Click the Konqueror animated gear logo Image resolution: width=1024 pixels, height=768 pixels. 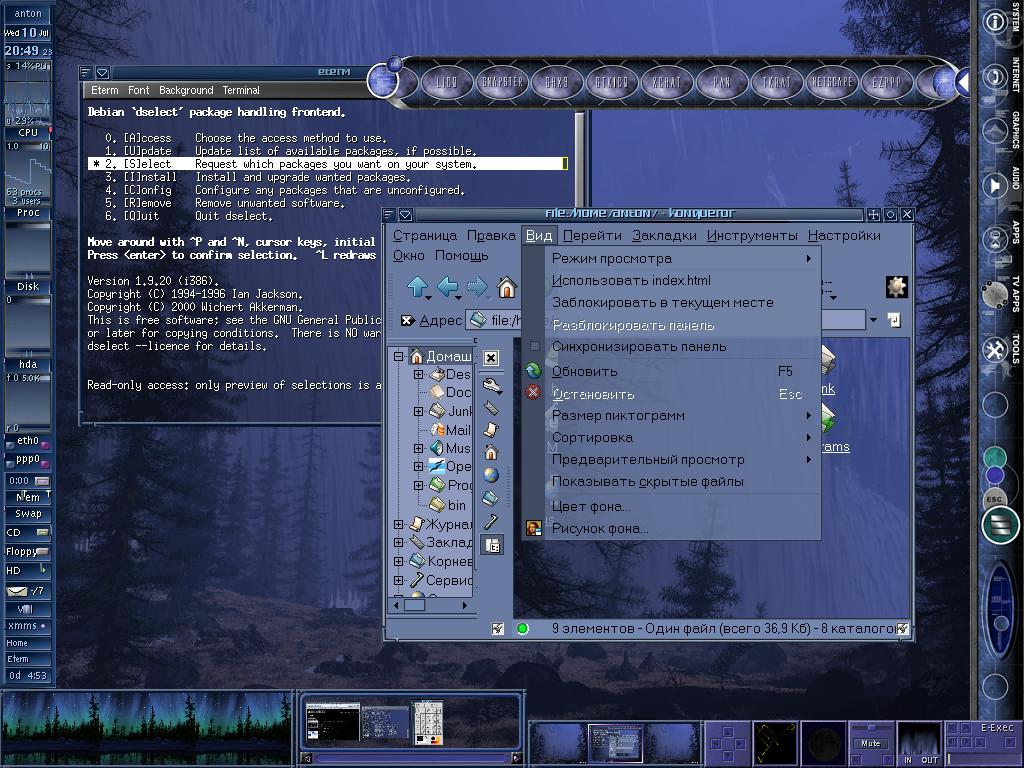[x=896, y=287]
